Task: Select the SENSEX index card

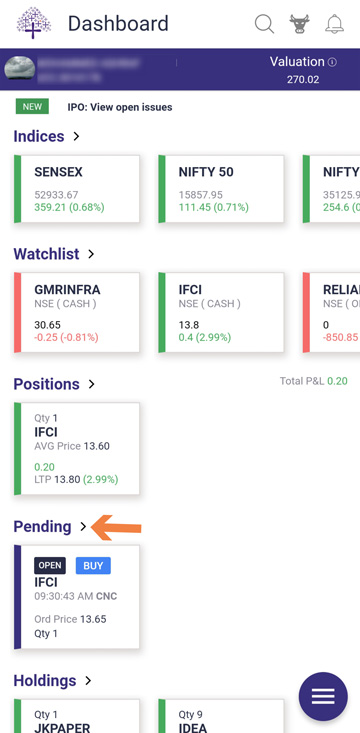Action: [x=77, y=189]
